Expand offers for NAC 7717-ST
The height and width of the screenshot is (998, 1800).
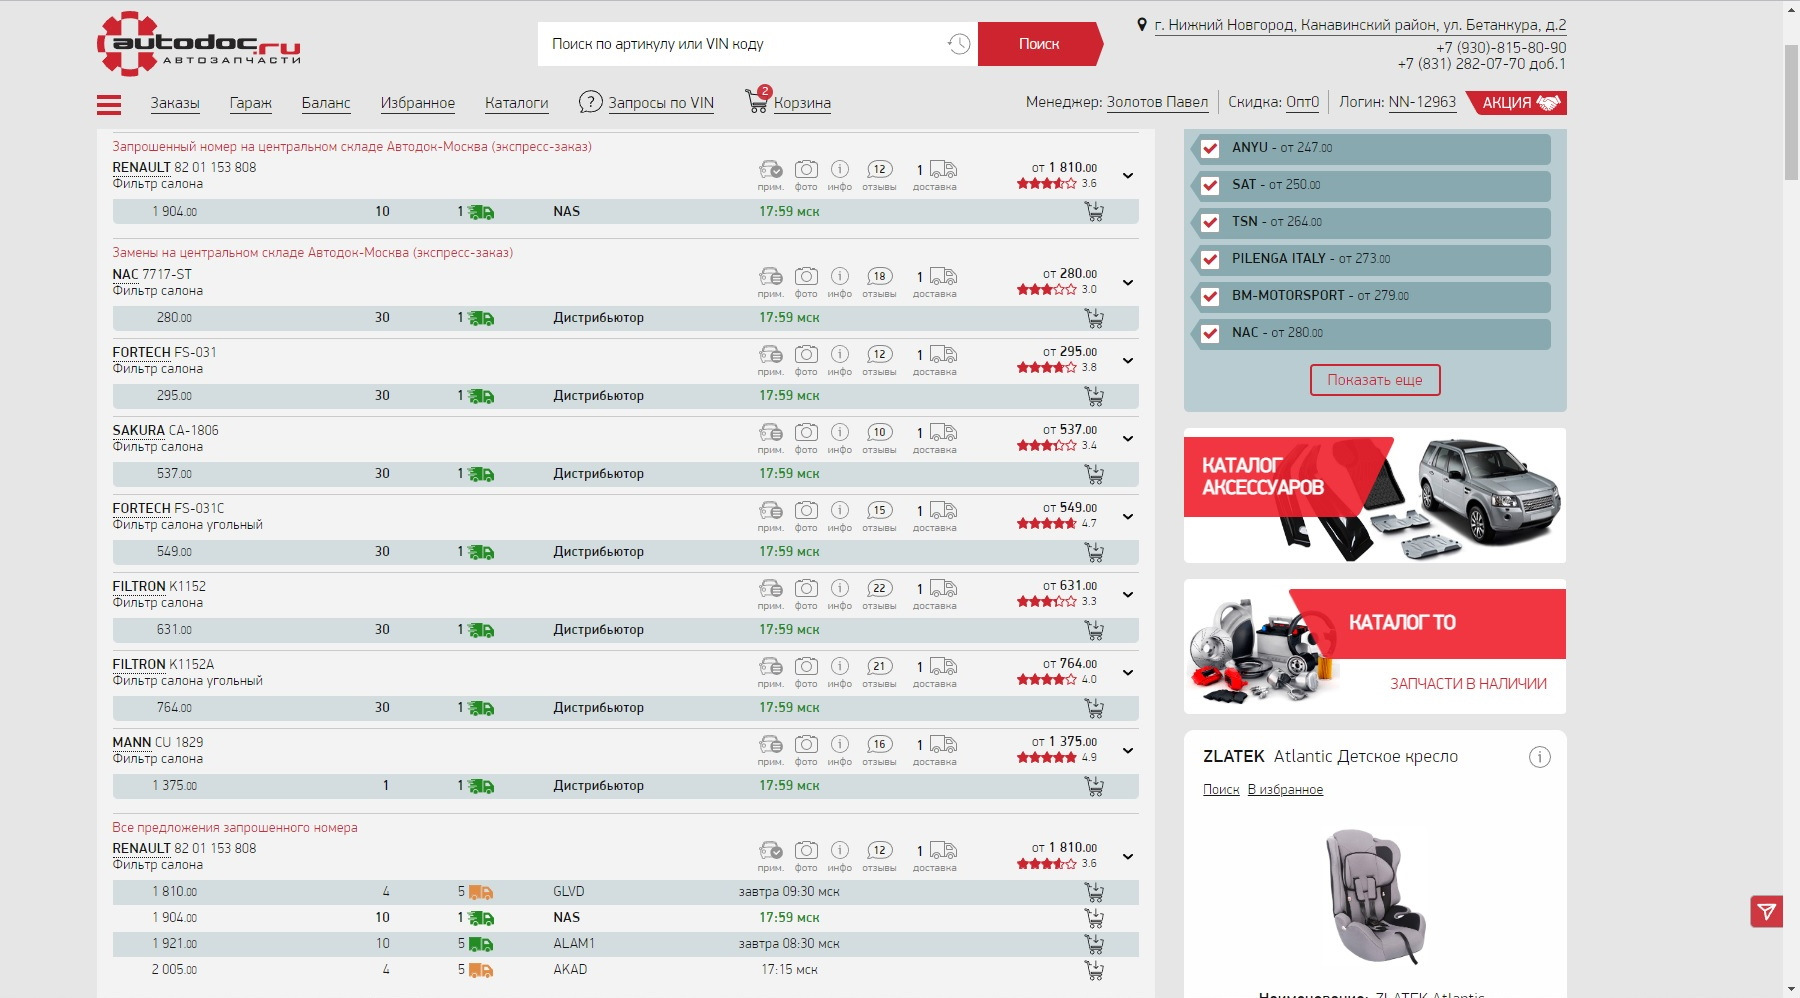tap(1128, 283)
